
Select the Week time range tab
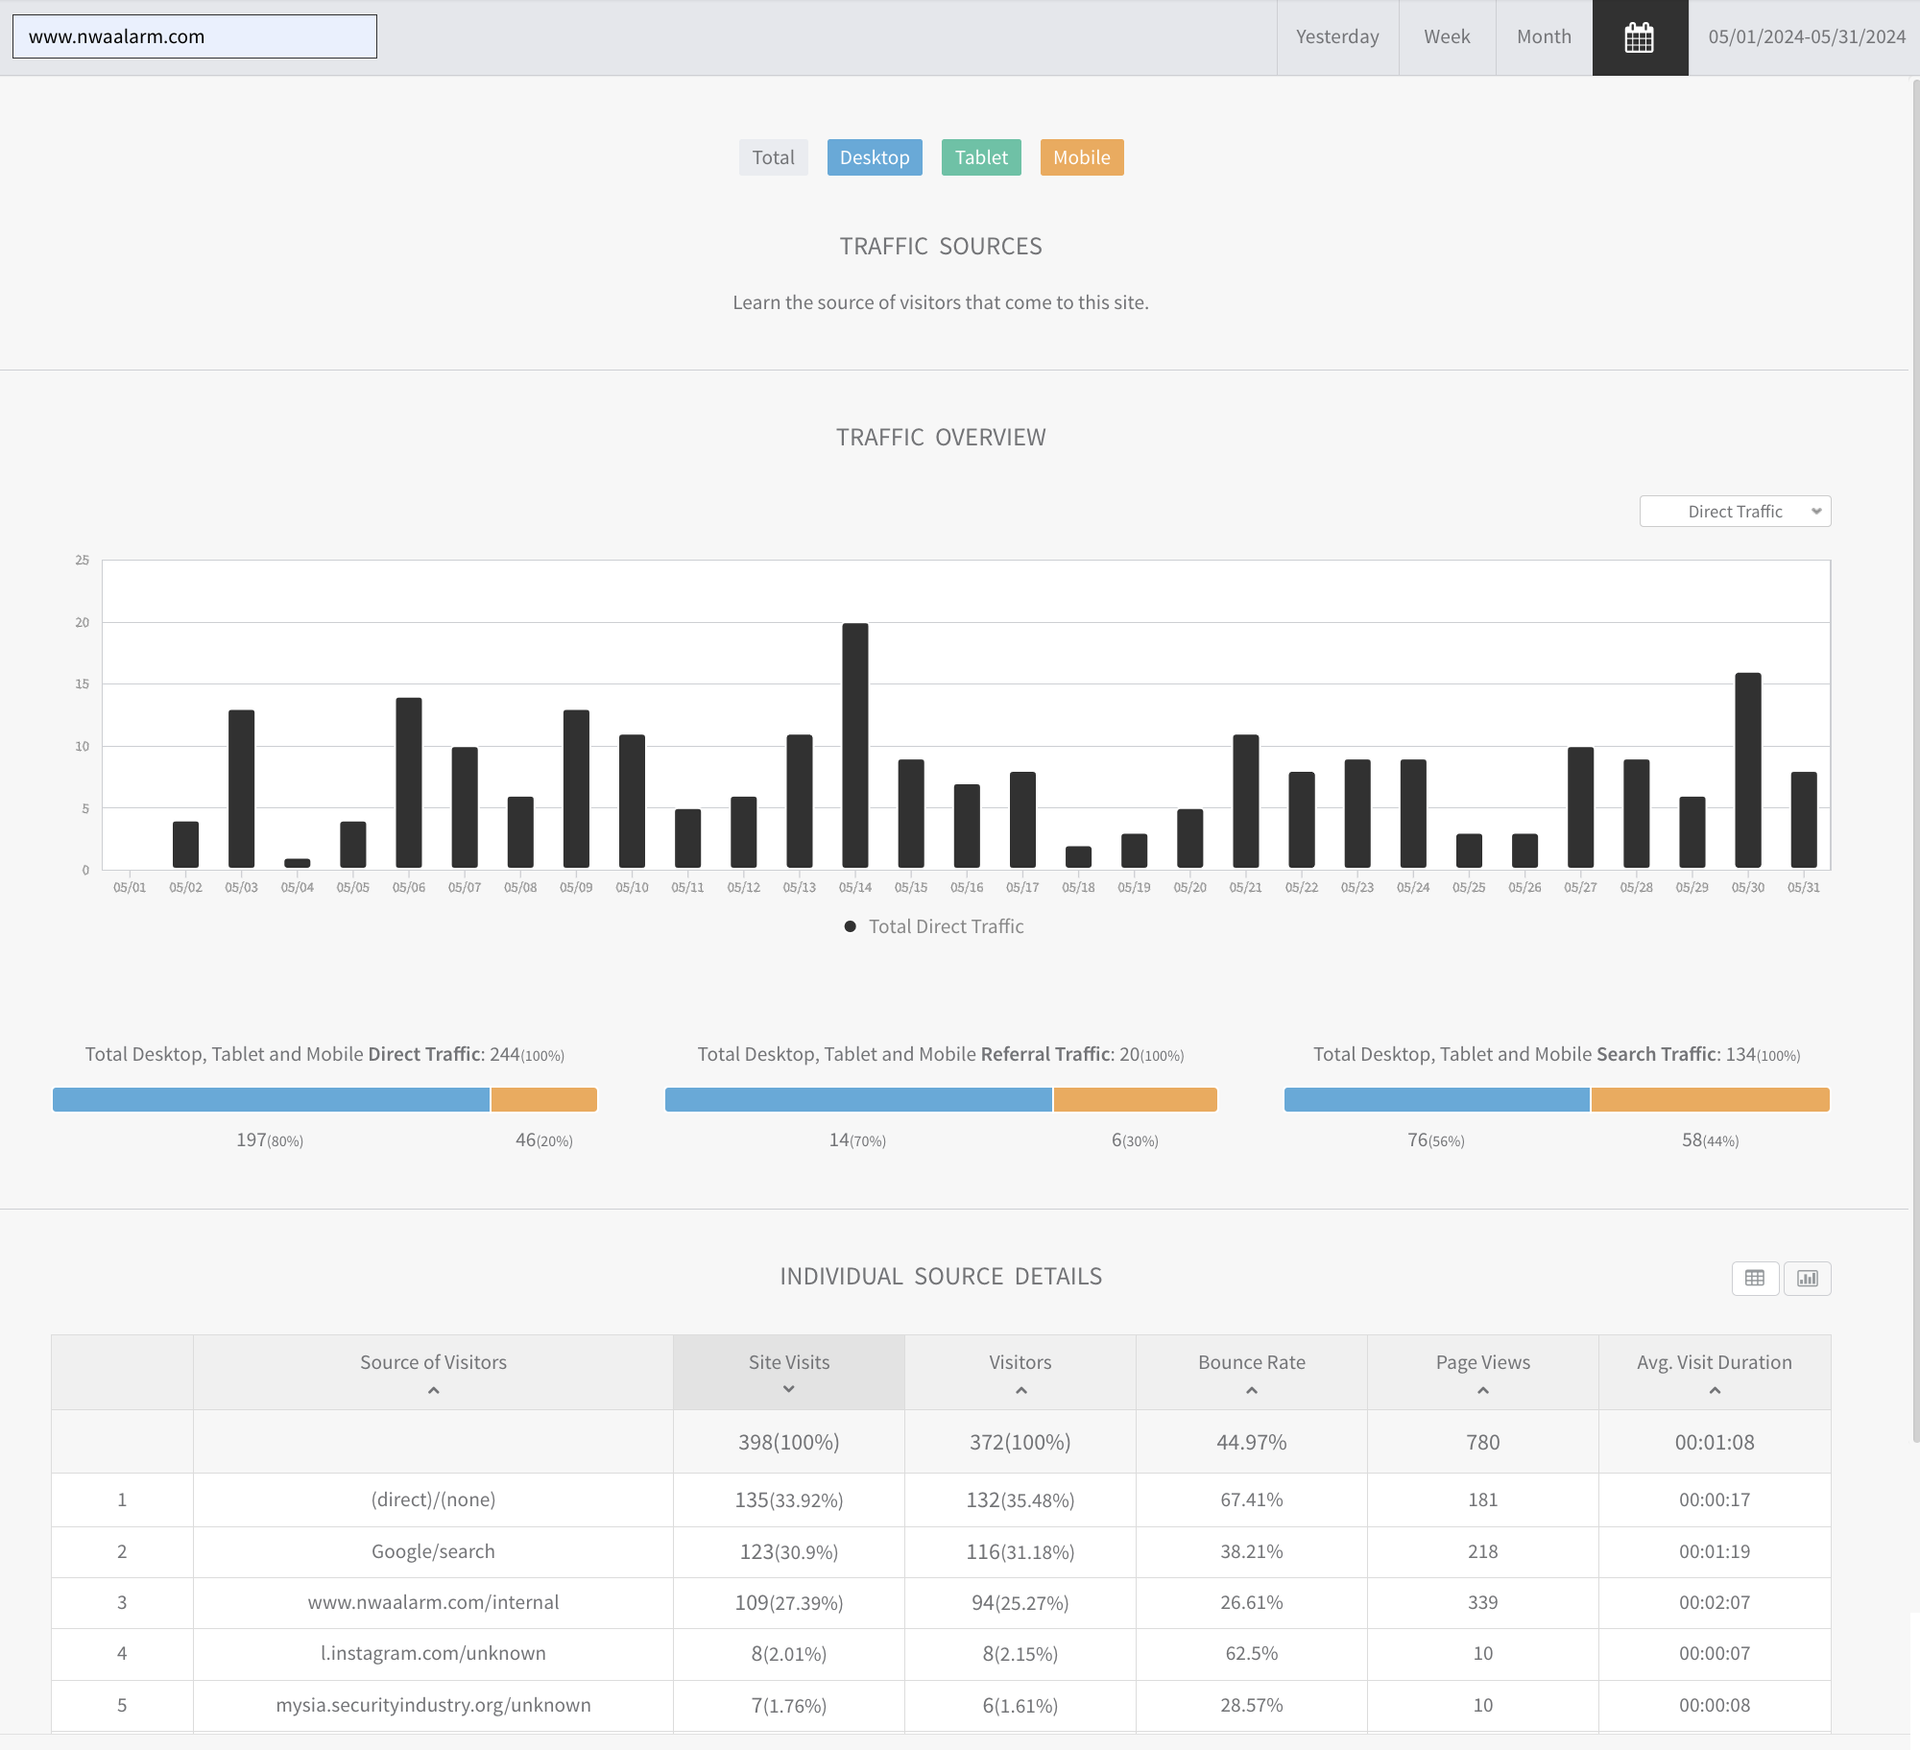pos(1446,37)
